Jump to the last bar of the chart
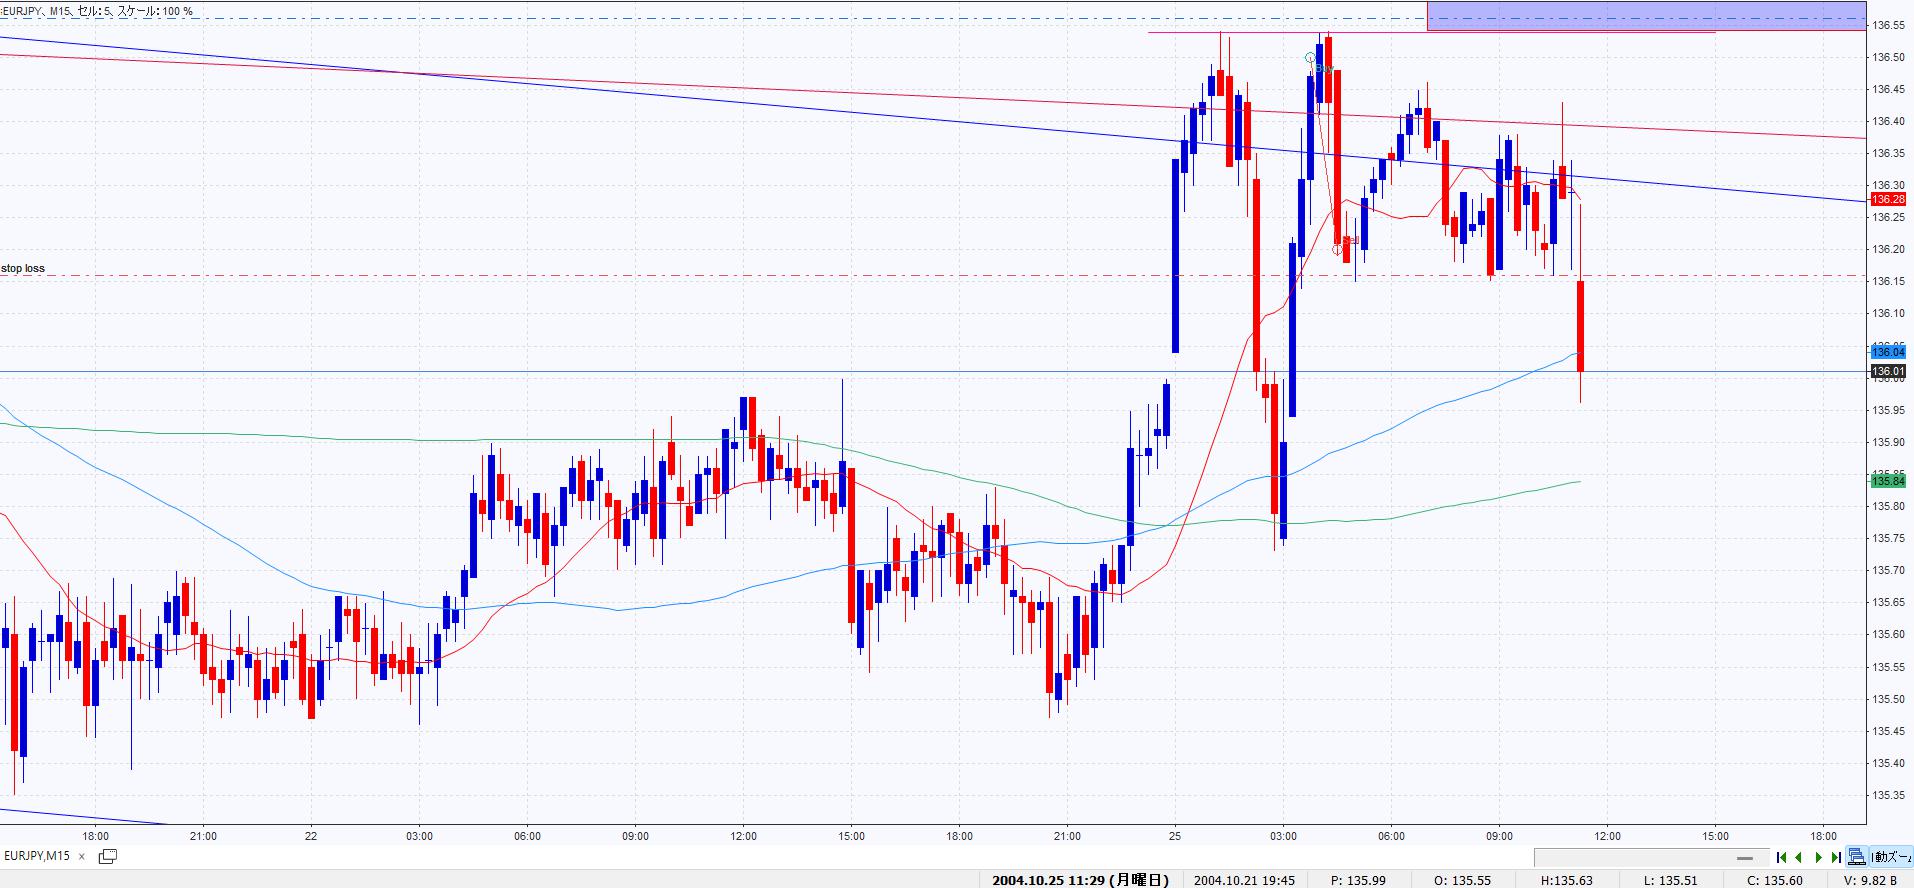 pyautogui.click(x=1836, y=857)
